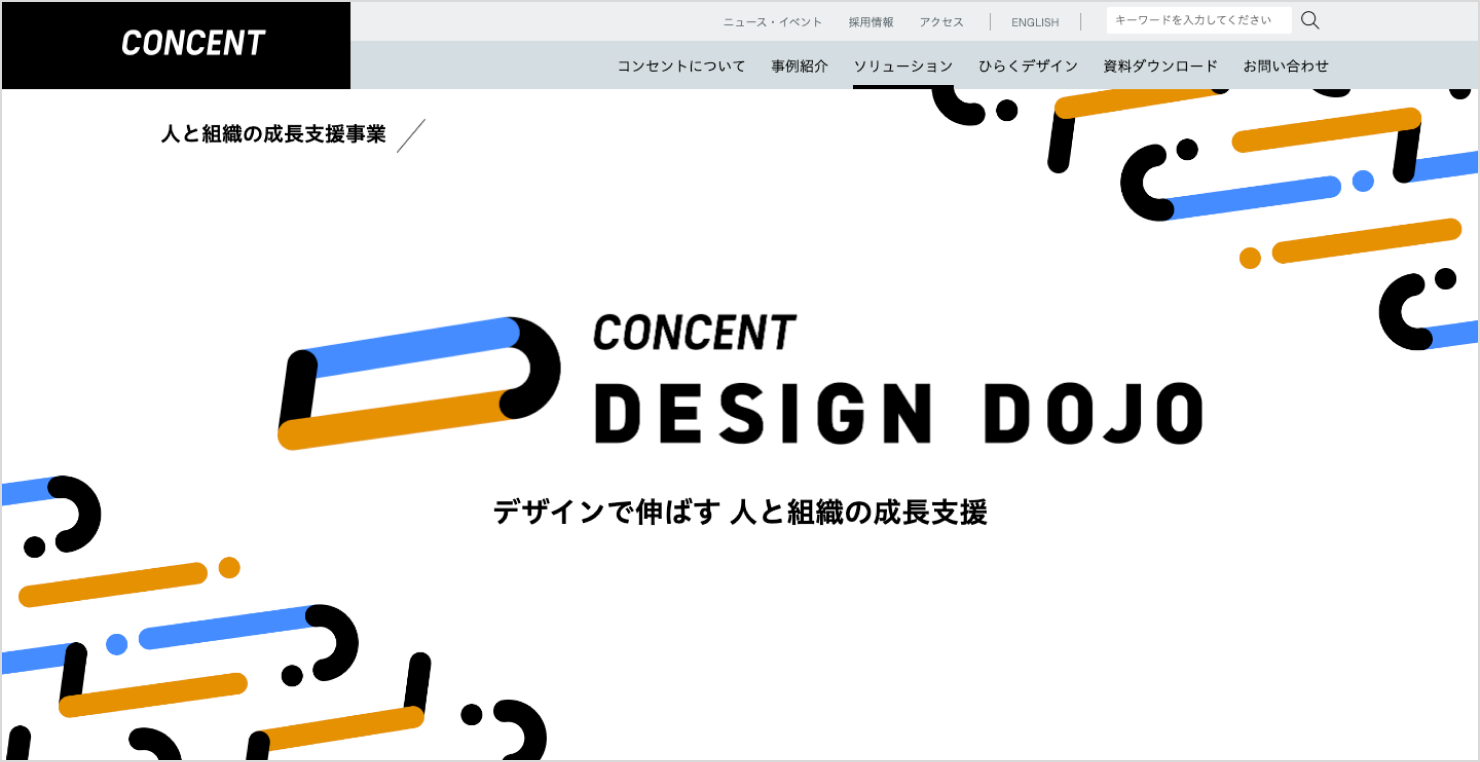Click the magnifier search icon
The image size is (1480, 762).
click(1310, 21)
